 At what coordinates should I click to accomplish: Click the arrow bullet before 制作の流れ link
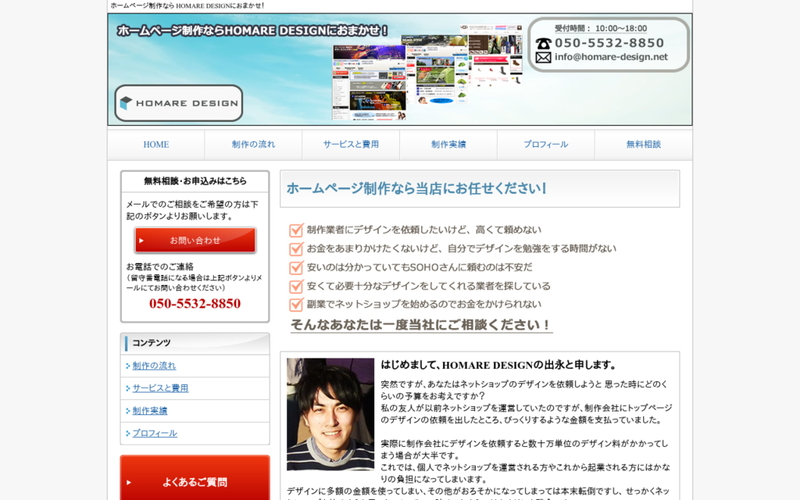pyautogui.click(x=128, y=366)
